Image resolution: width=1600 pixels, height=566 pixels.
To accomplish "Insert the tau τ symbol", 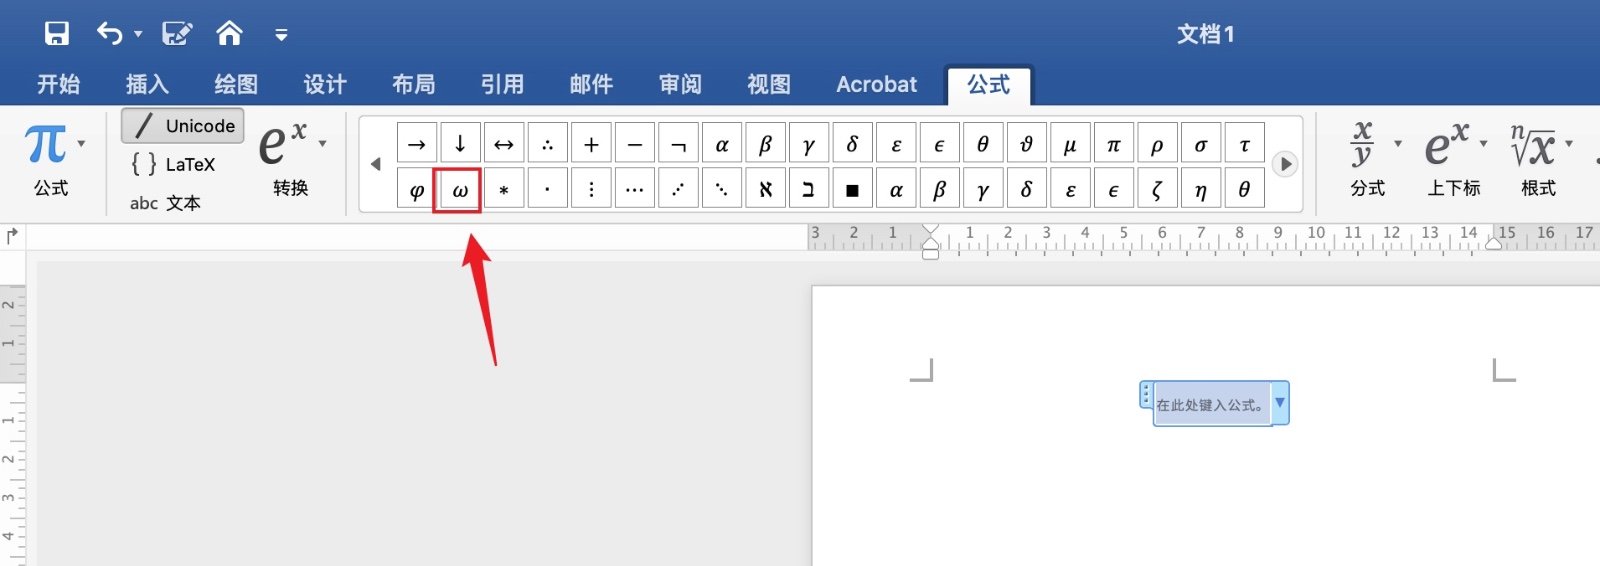I will point(1244,144).
